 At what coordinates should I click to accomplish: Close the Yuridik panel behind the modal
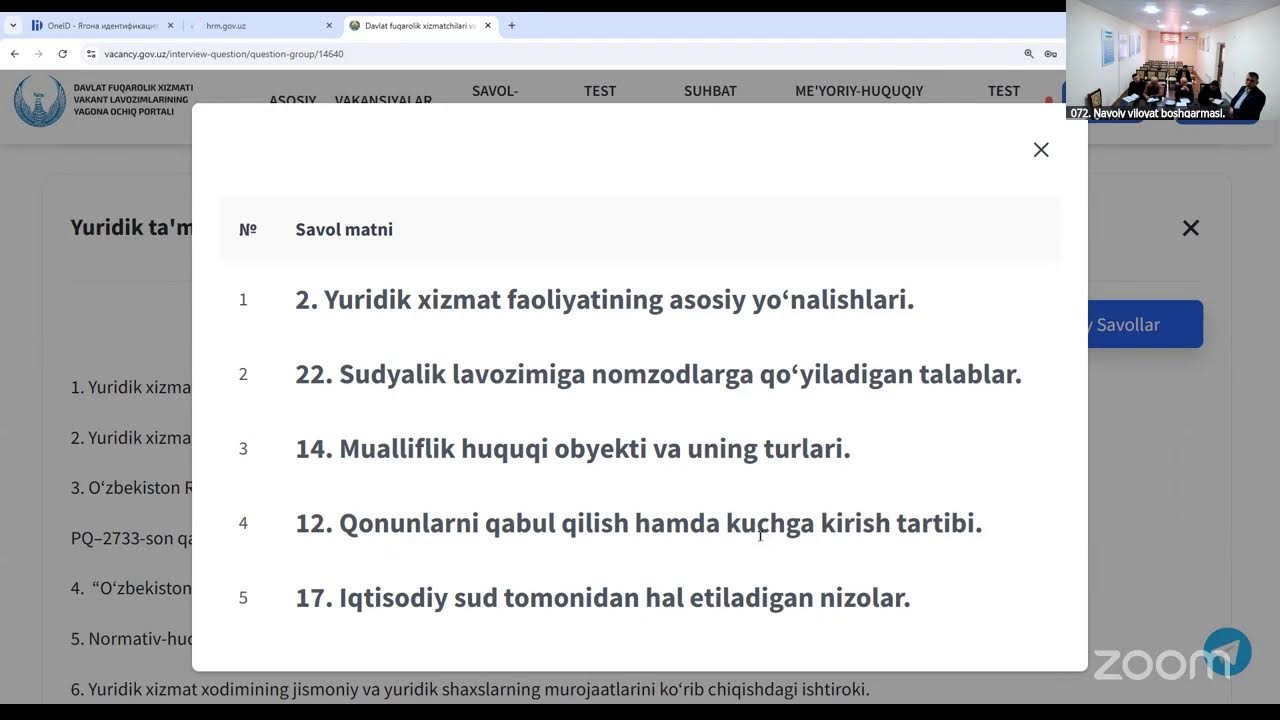(1190, 228)
